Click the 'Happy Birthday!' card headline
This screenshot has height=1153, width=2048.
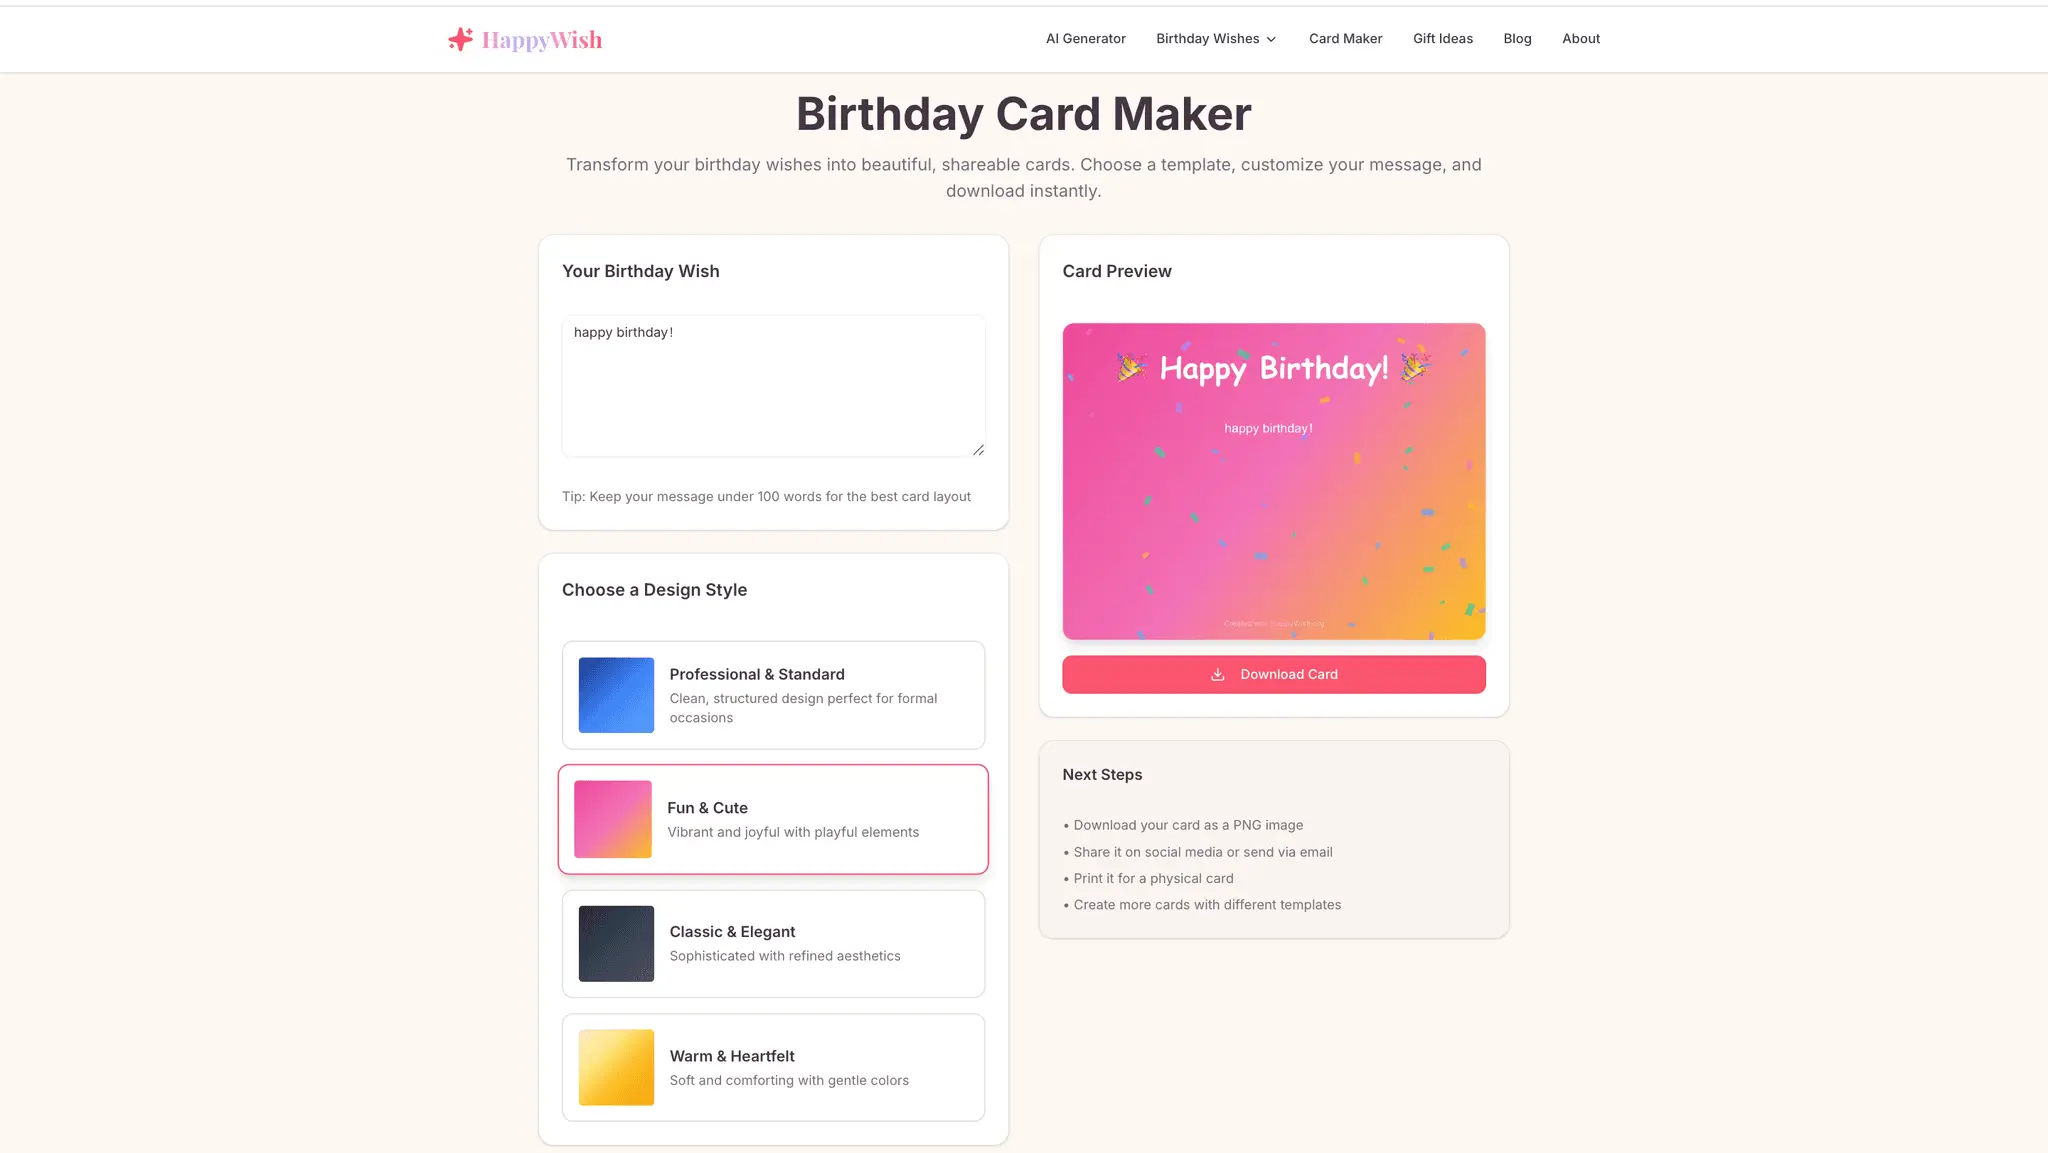click(1273, 368)
